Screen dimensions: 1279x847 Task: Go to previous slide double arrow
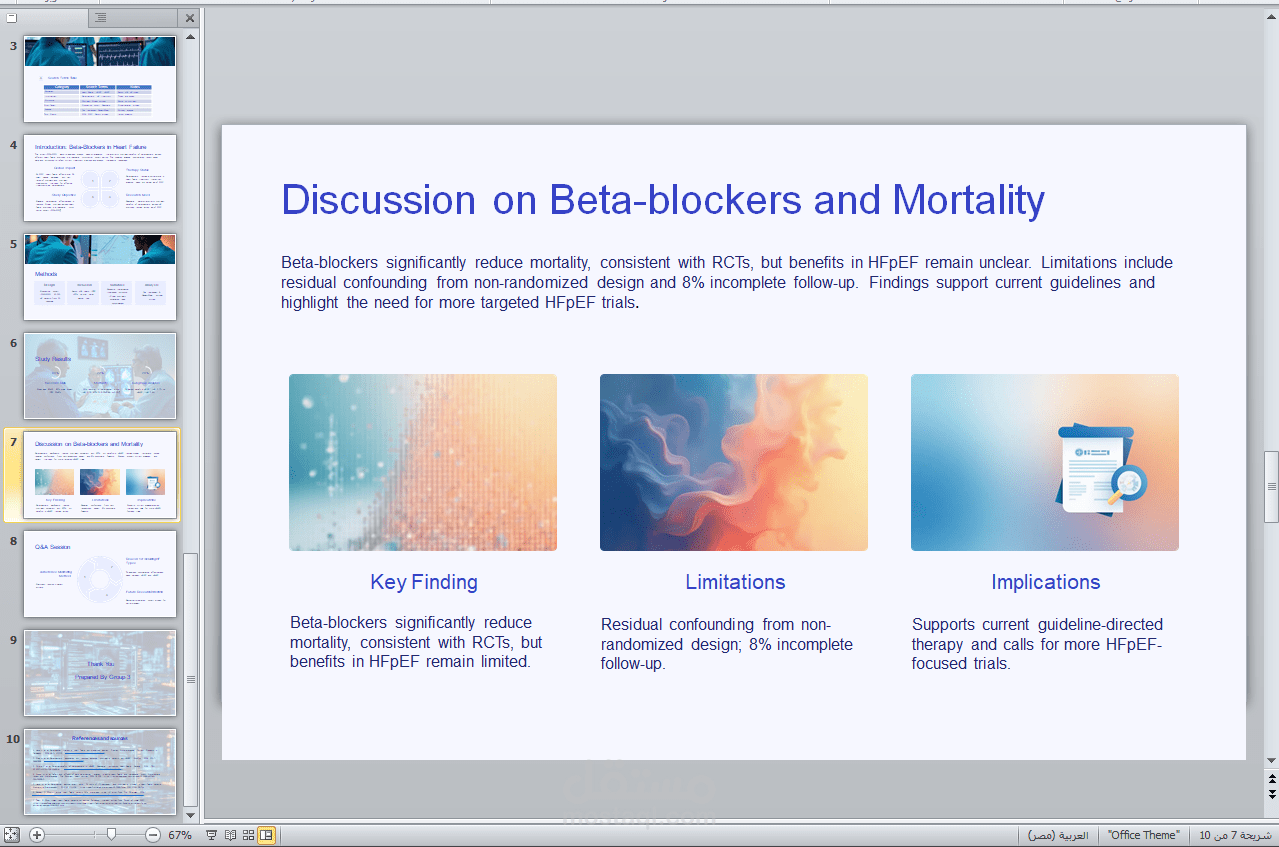tap(1271, 779)
